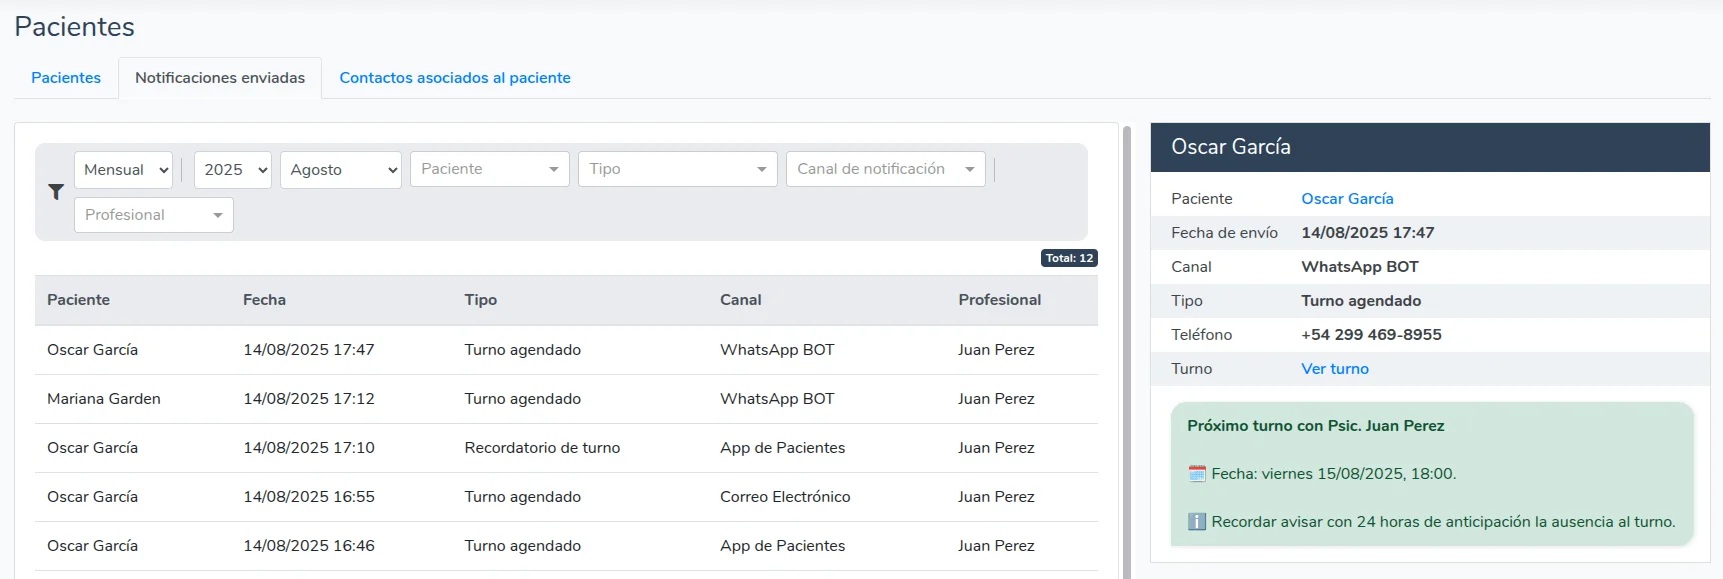The width and height of the screenshot is (1723, 579).
Task: Click the info icon in the message
Action: tap(1196, 522)
